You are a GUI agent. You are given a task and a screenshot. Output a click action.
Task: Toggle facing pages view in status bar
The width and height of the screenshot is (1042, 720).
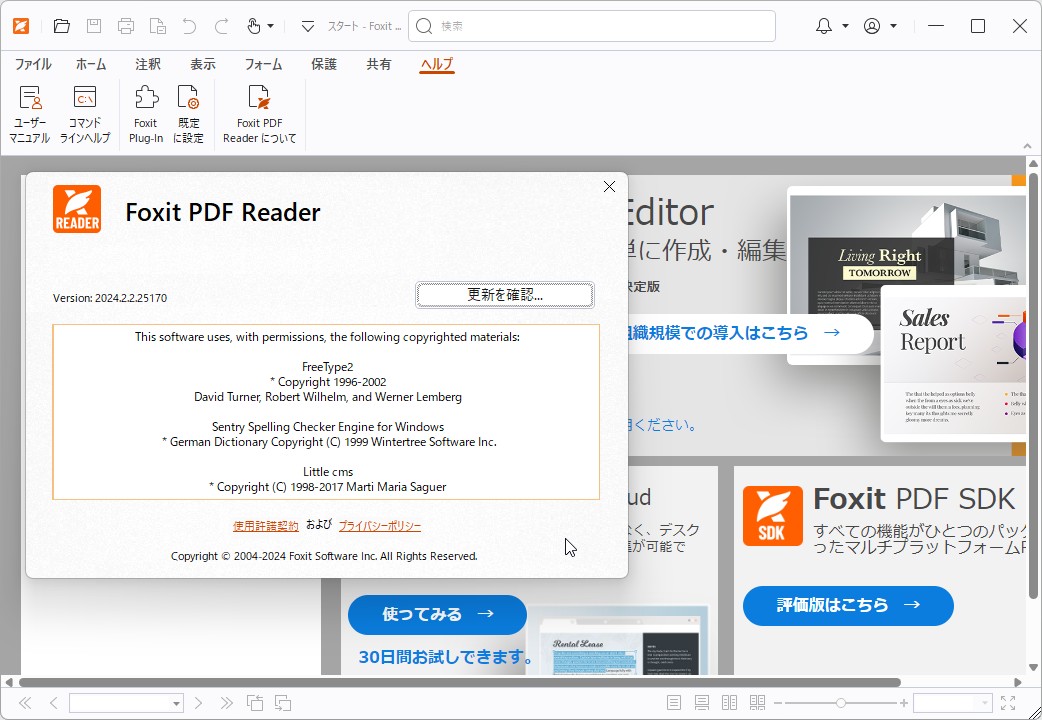coord(729,703)
